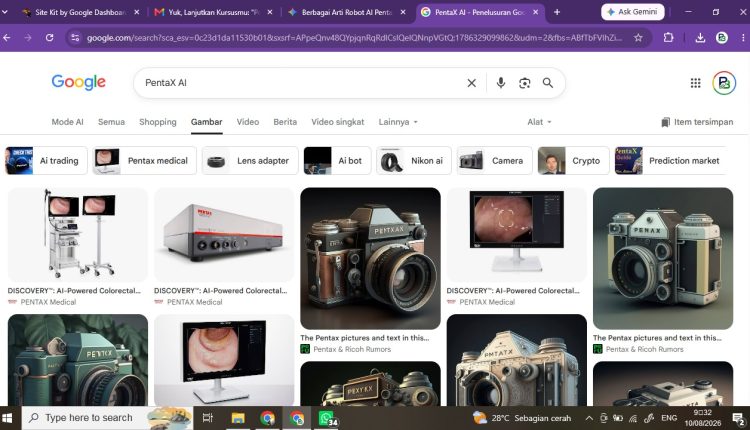Open the weather widget showing 28°C
This screenshot has height=430, width=750.
coord(522,418)
